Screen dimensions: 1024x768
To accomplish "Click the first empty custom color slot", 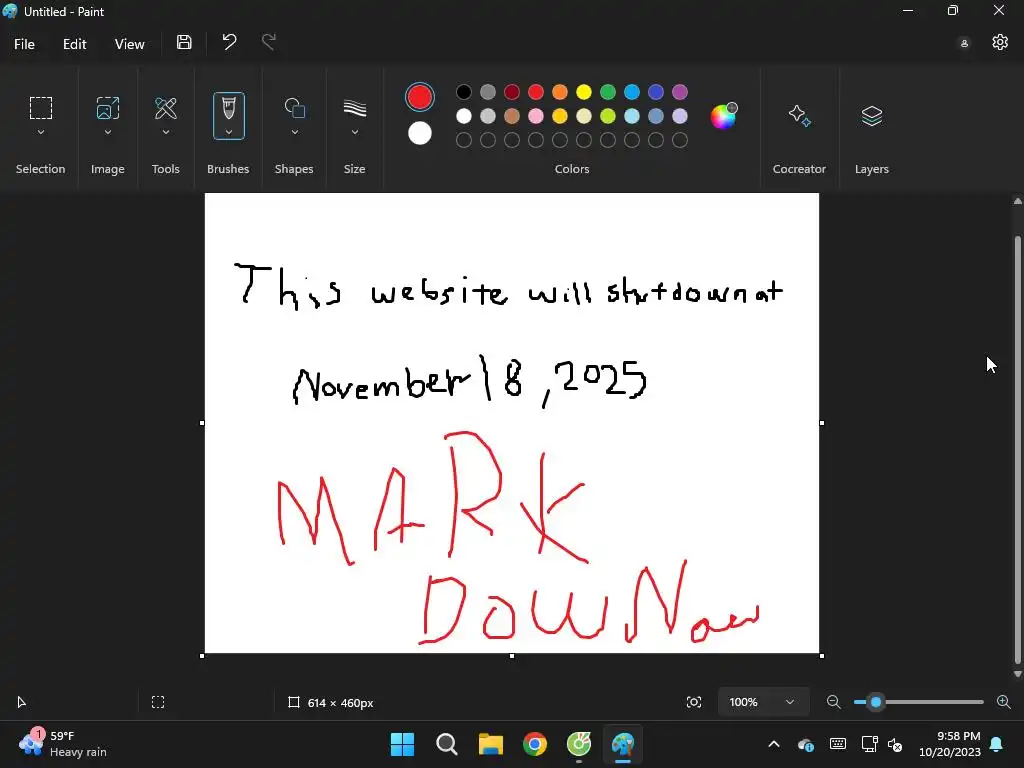I will coord(464,140).
